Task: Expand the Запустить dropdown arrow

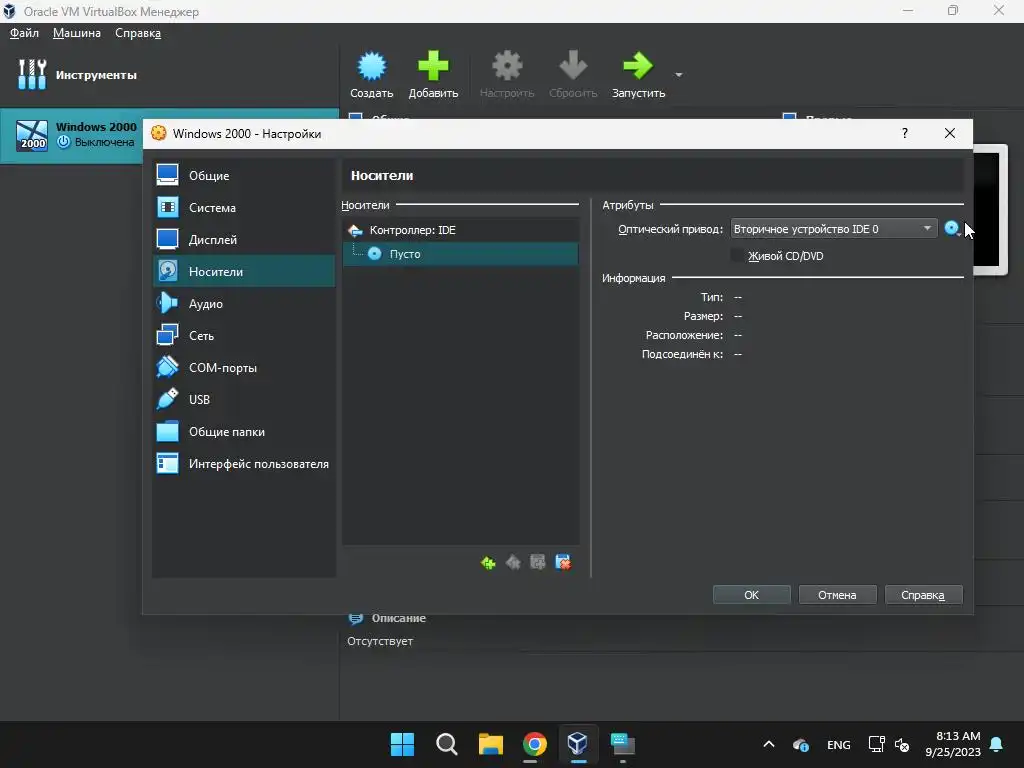Action: (679, 75)
